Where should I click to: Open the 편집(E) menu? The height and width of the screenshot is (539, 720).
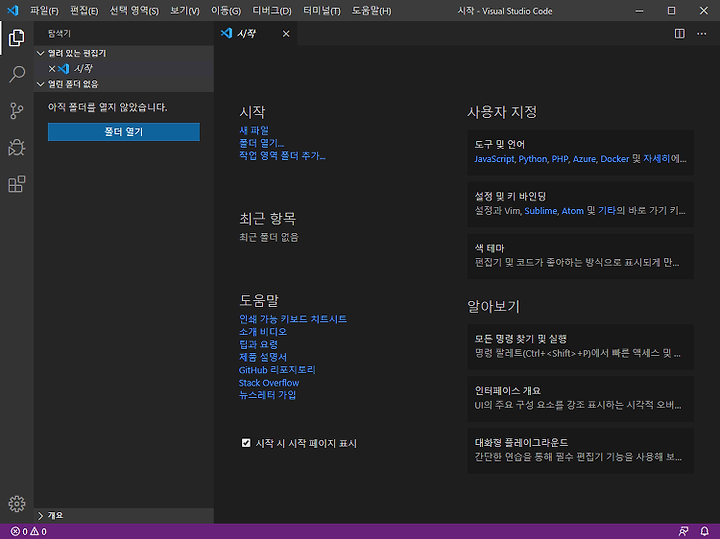tap(84, 11)
